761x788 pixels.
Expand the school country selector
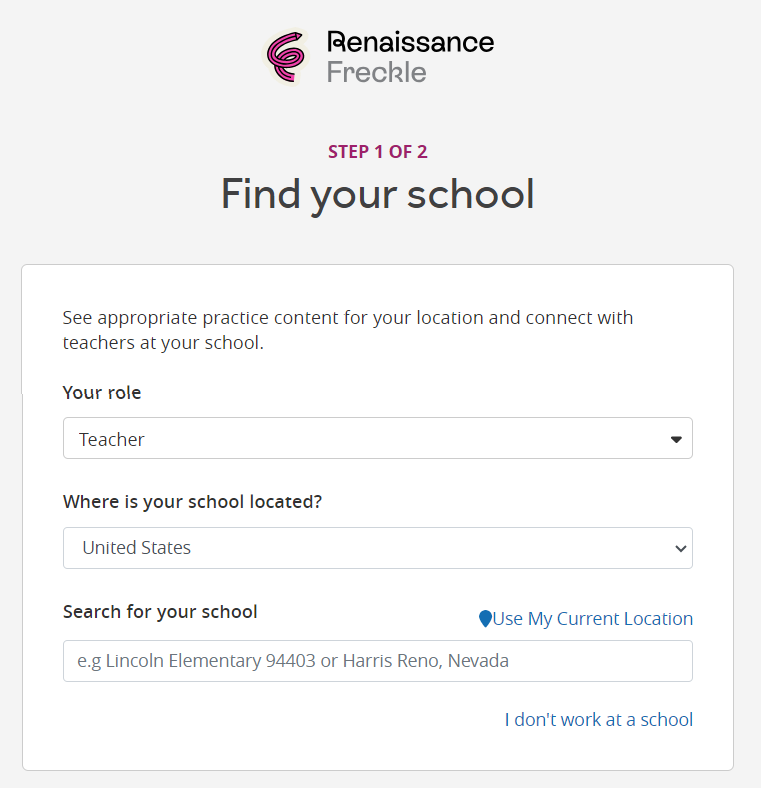(x=377, y=548)
